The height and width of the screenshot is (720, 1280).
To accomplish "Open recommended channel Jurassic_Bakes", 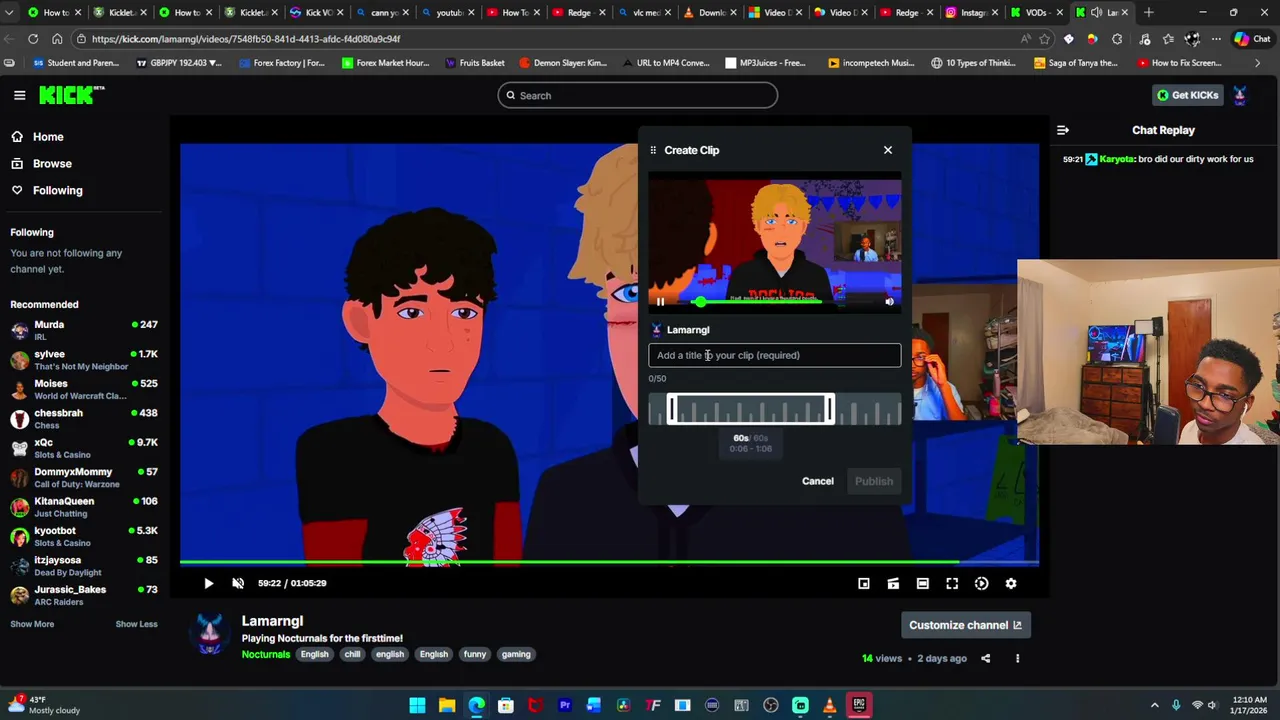I will pyautogui.click(x=84, y=595).
